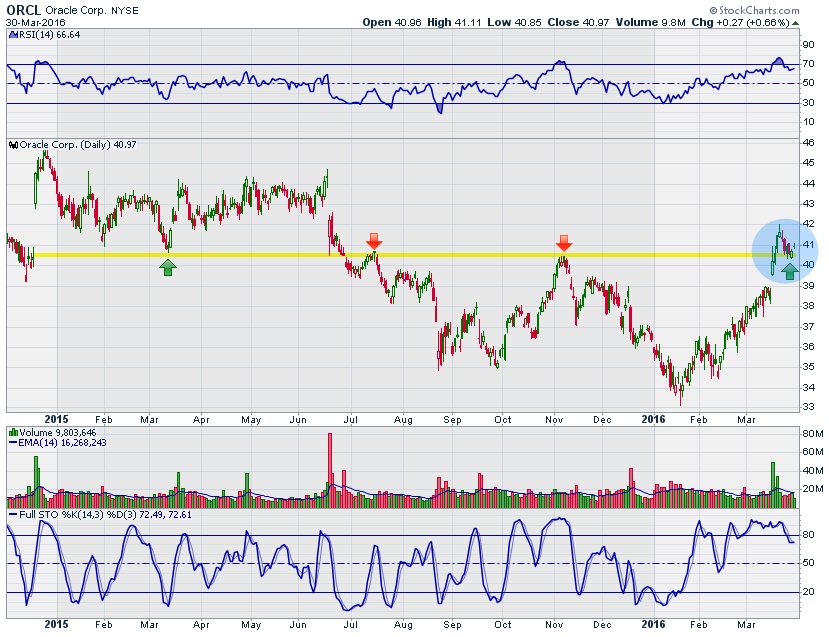This screenshot has width=829, height=637.
Task: Click the RSI(14) legend line icon
Action: click(x=13, y=35)
